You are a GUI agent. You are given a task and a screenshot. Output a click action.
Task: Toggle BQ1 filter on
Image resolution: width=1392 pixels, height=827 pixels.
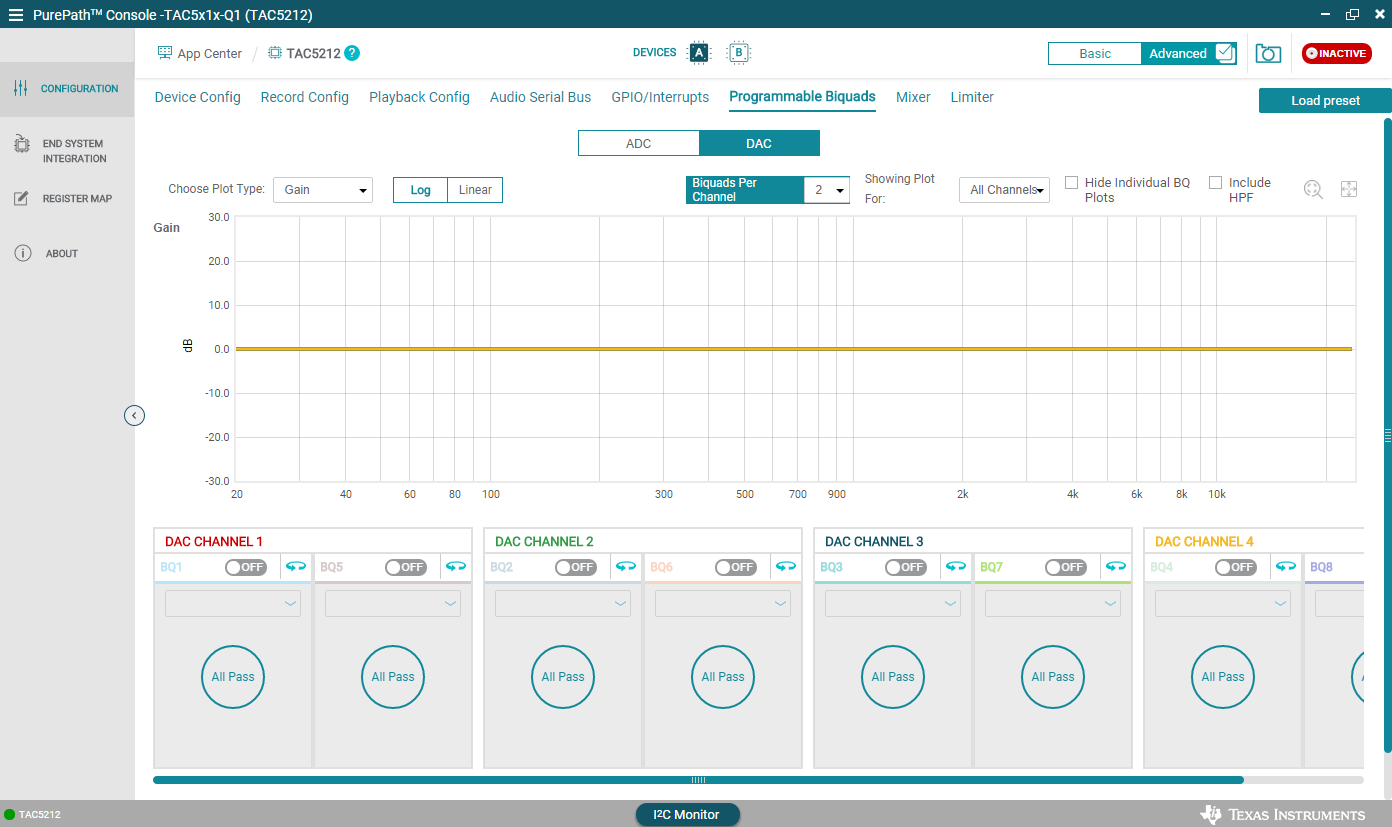pyautogui.click(x=245, y=567)
